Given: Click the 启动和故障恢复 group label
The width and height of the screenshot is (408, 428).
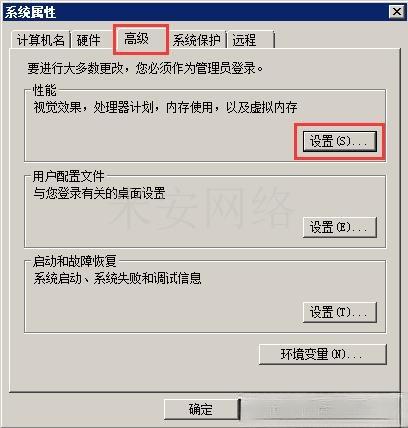Looking at the screenshot, I should point(75,261).
